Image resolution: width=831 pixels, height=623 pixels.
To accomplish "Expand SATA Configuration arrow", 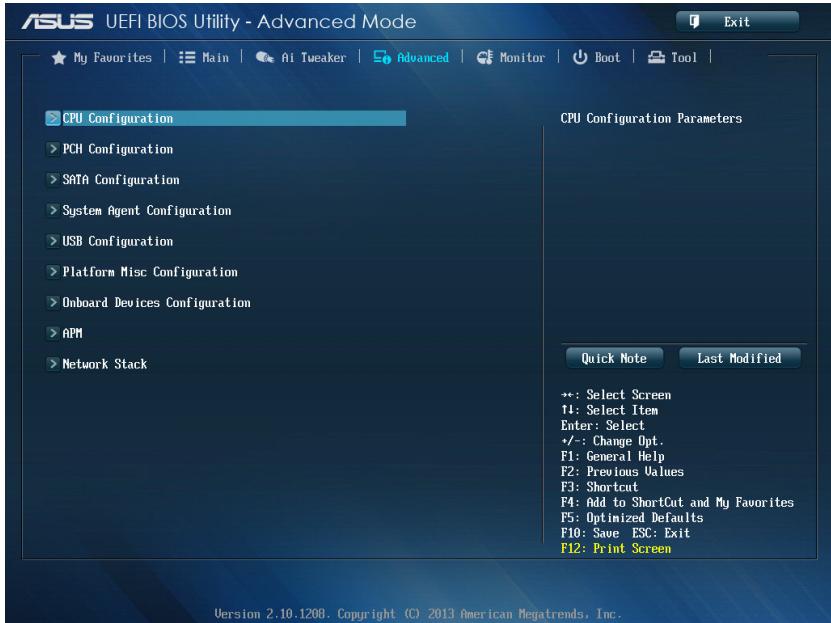I will [x=52, y=180].
